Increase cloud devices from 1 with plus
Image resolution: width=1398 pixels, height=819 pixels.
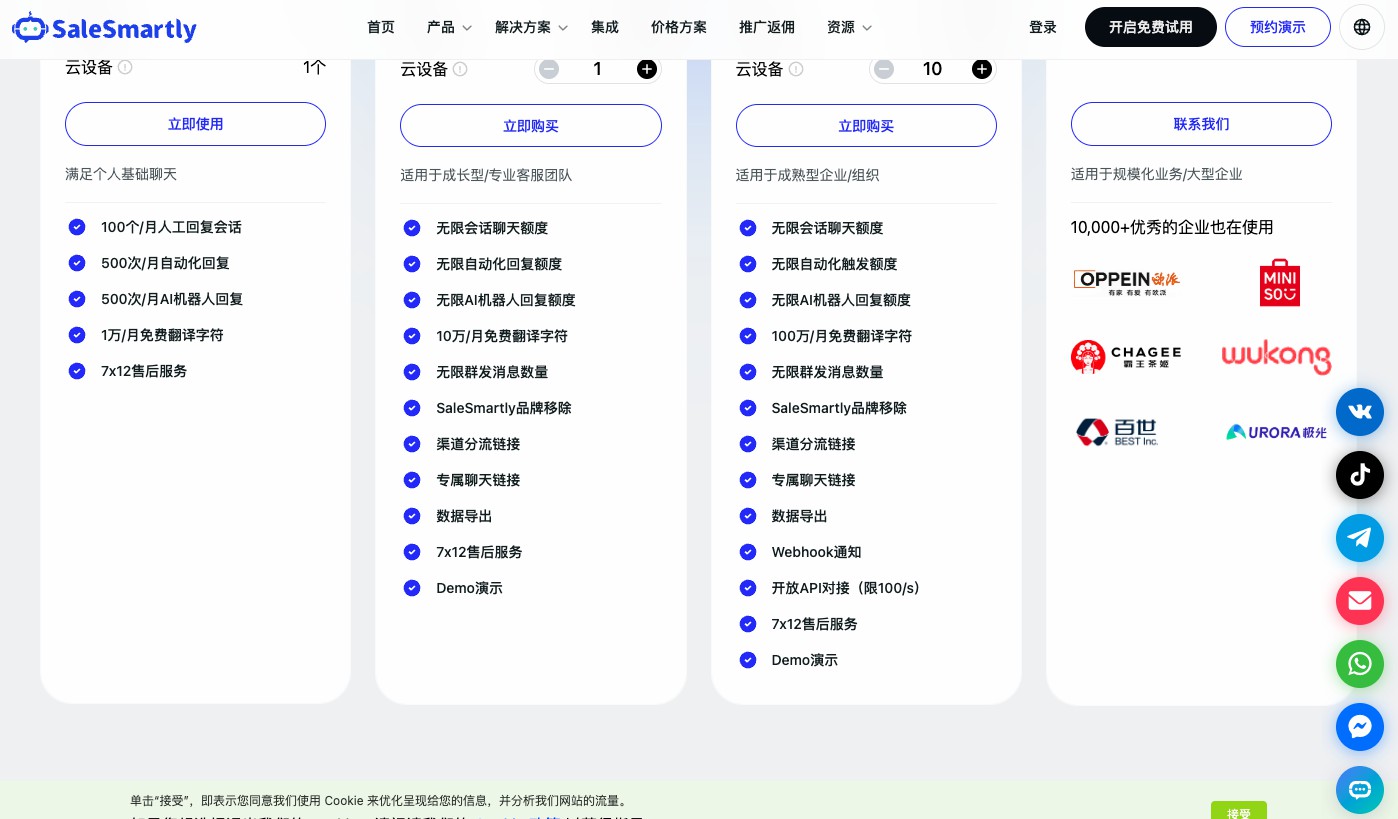coord(647,69)
